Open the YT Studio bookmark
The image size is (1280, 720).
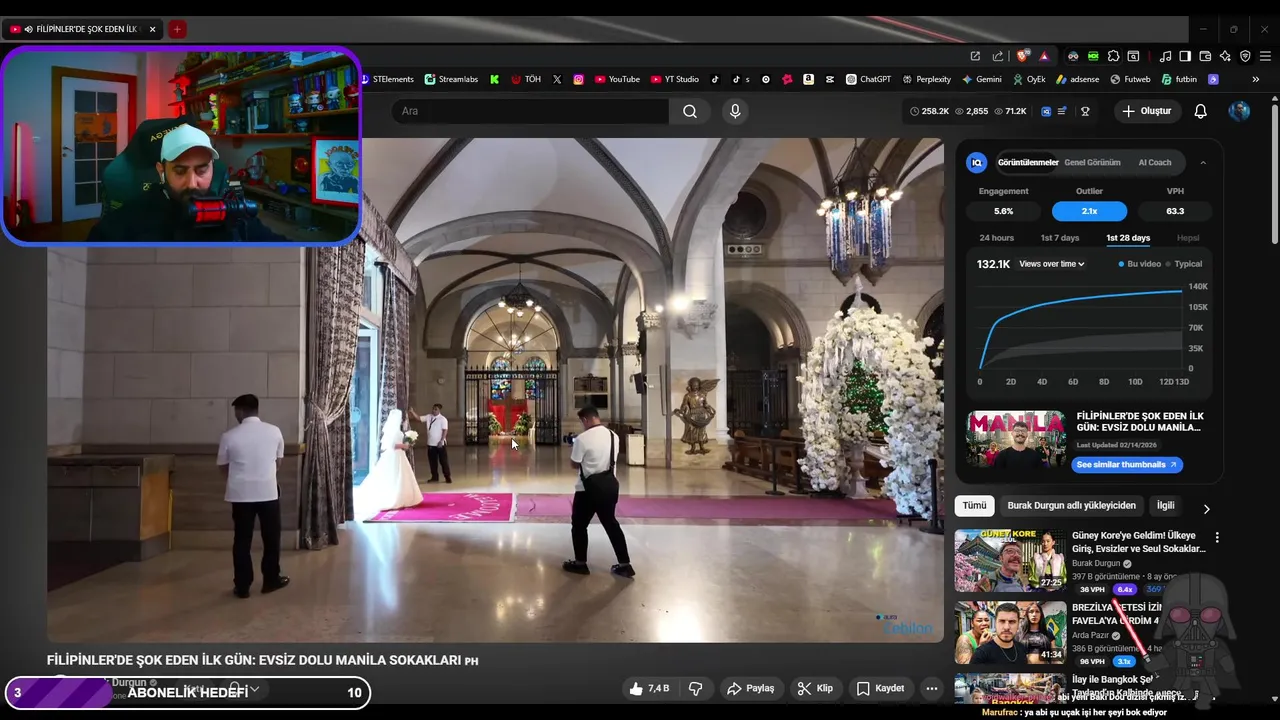(675, 79)
